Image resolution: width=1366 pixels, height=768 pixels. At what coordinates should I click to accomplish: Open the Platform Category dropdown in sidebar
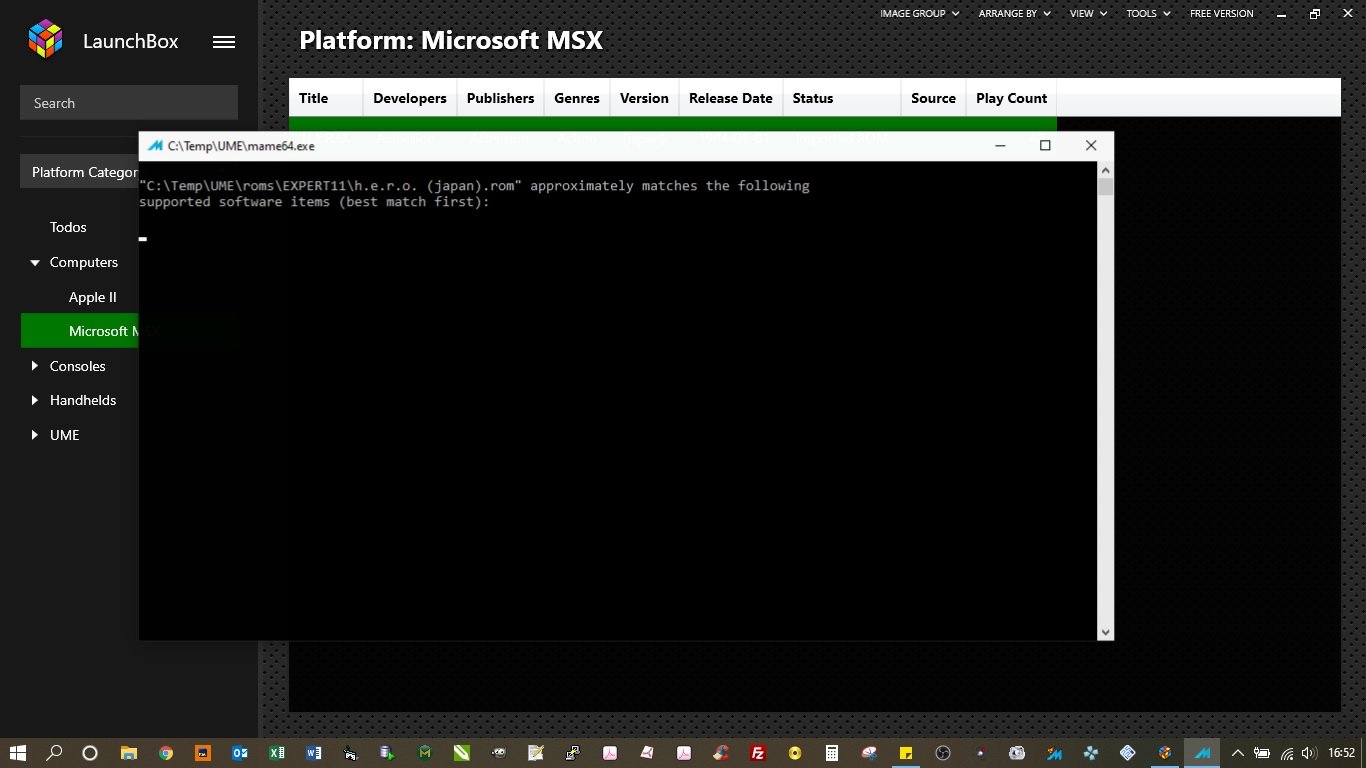tap(80, 172)
